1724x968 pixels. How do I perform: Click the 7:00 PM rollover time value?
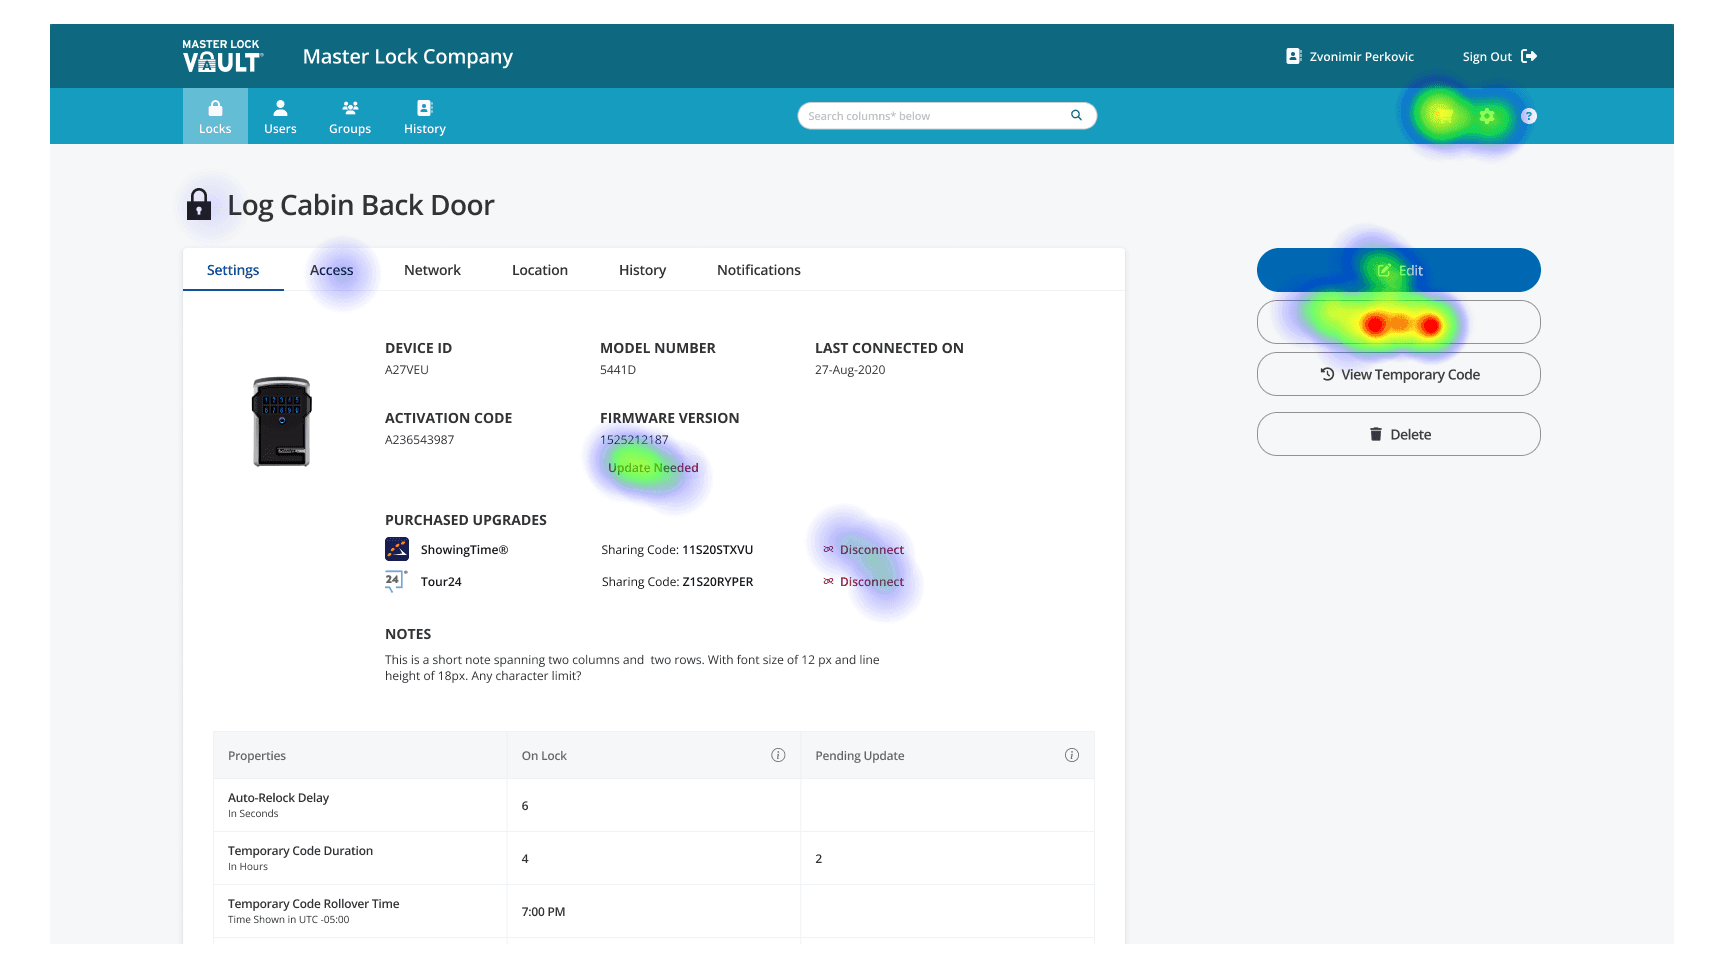[x=543, y=911]
